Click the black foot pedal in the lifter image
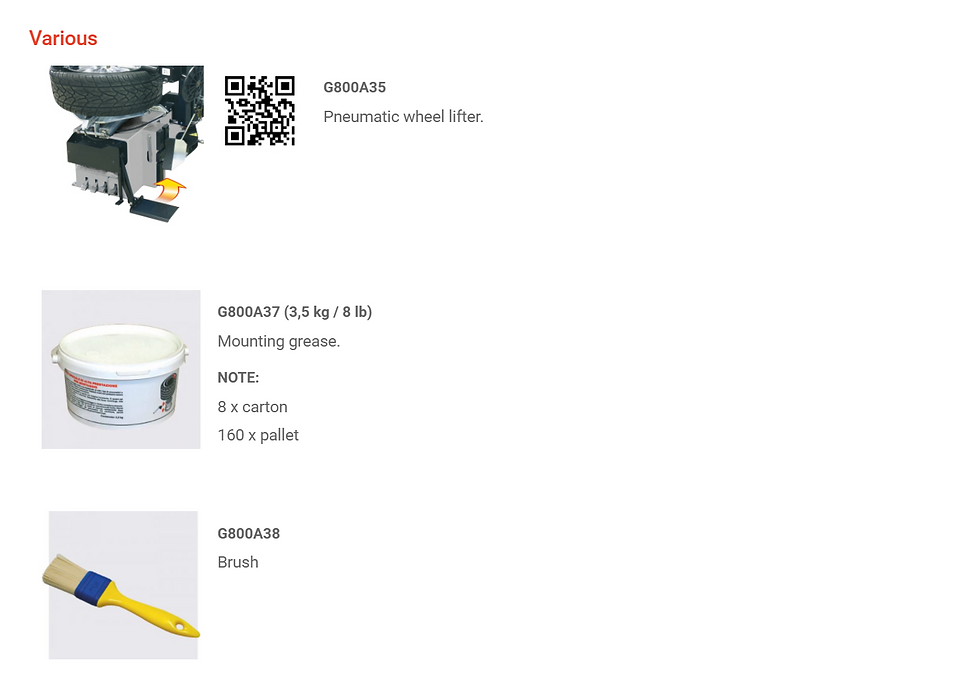Screen dimensions: 980x684 pyautogui.click(x=154, y=209)
